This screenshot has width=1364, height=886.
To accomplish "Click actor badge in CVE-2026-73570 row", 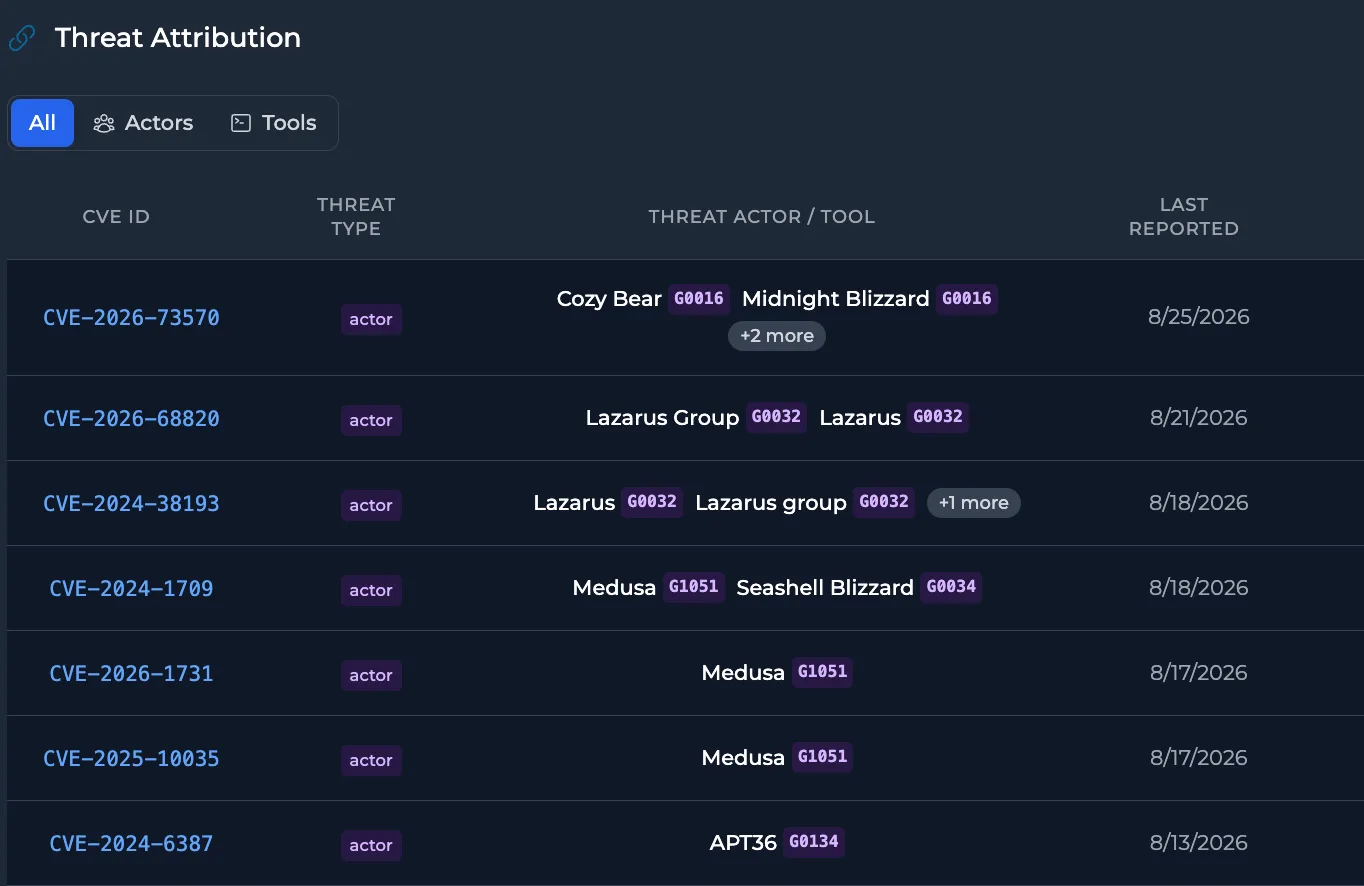I will click(x=371, y=320).
